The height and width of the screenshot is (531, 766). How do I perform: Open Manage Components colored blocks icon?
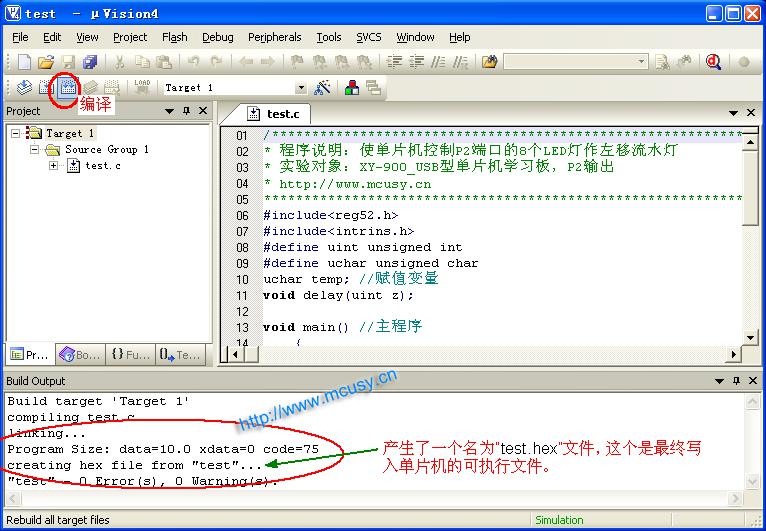[352, 87]
